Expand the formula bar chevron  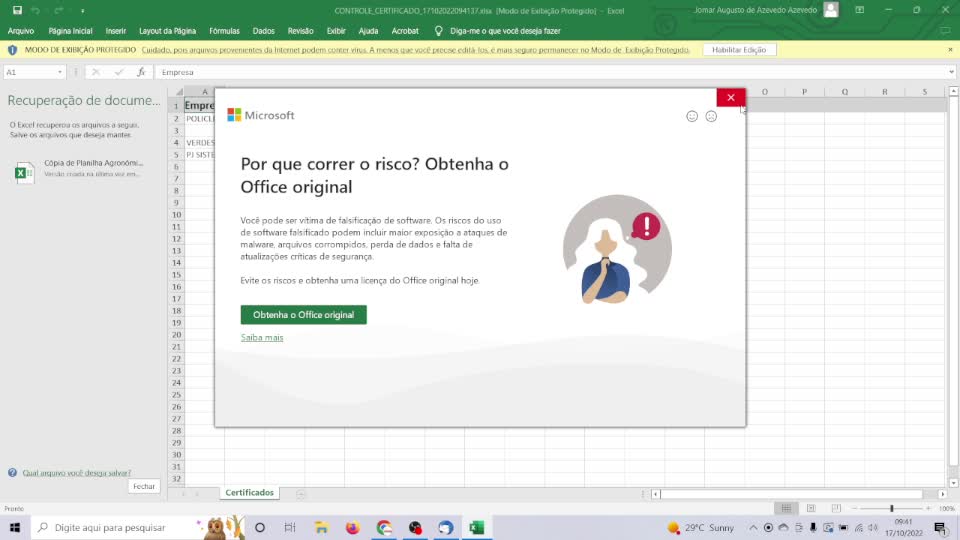point(951,72)
